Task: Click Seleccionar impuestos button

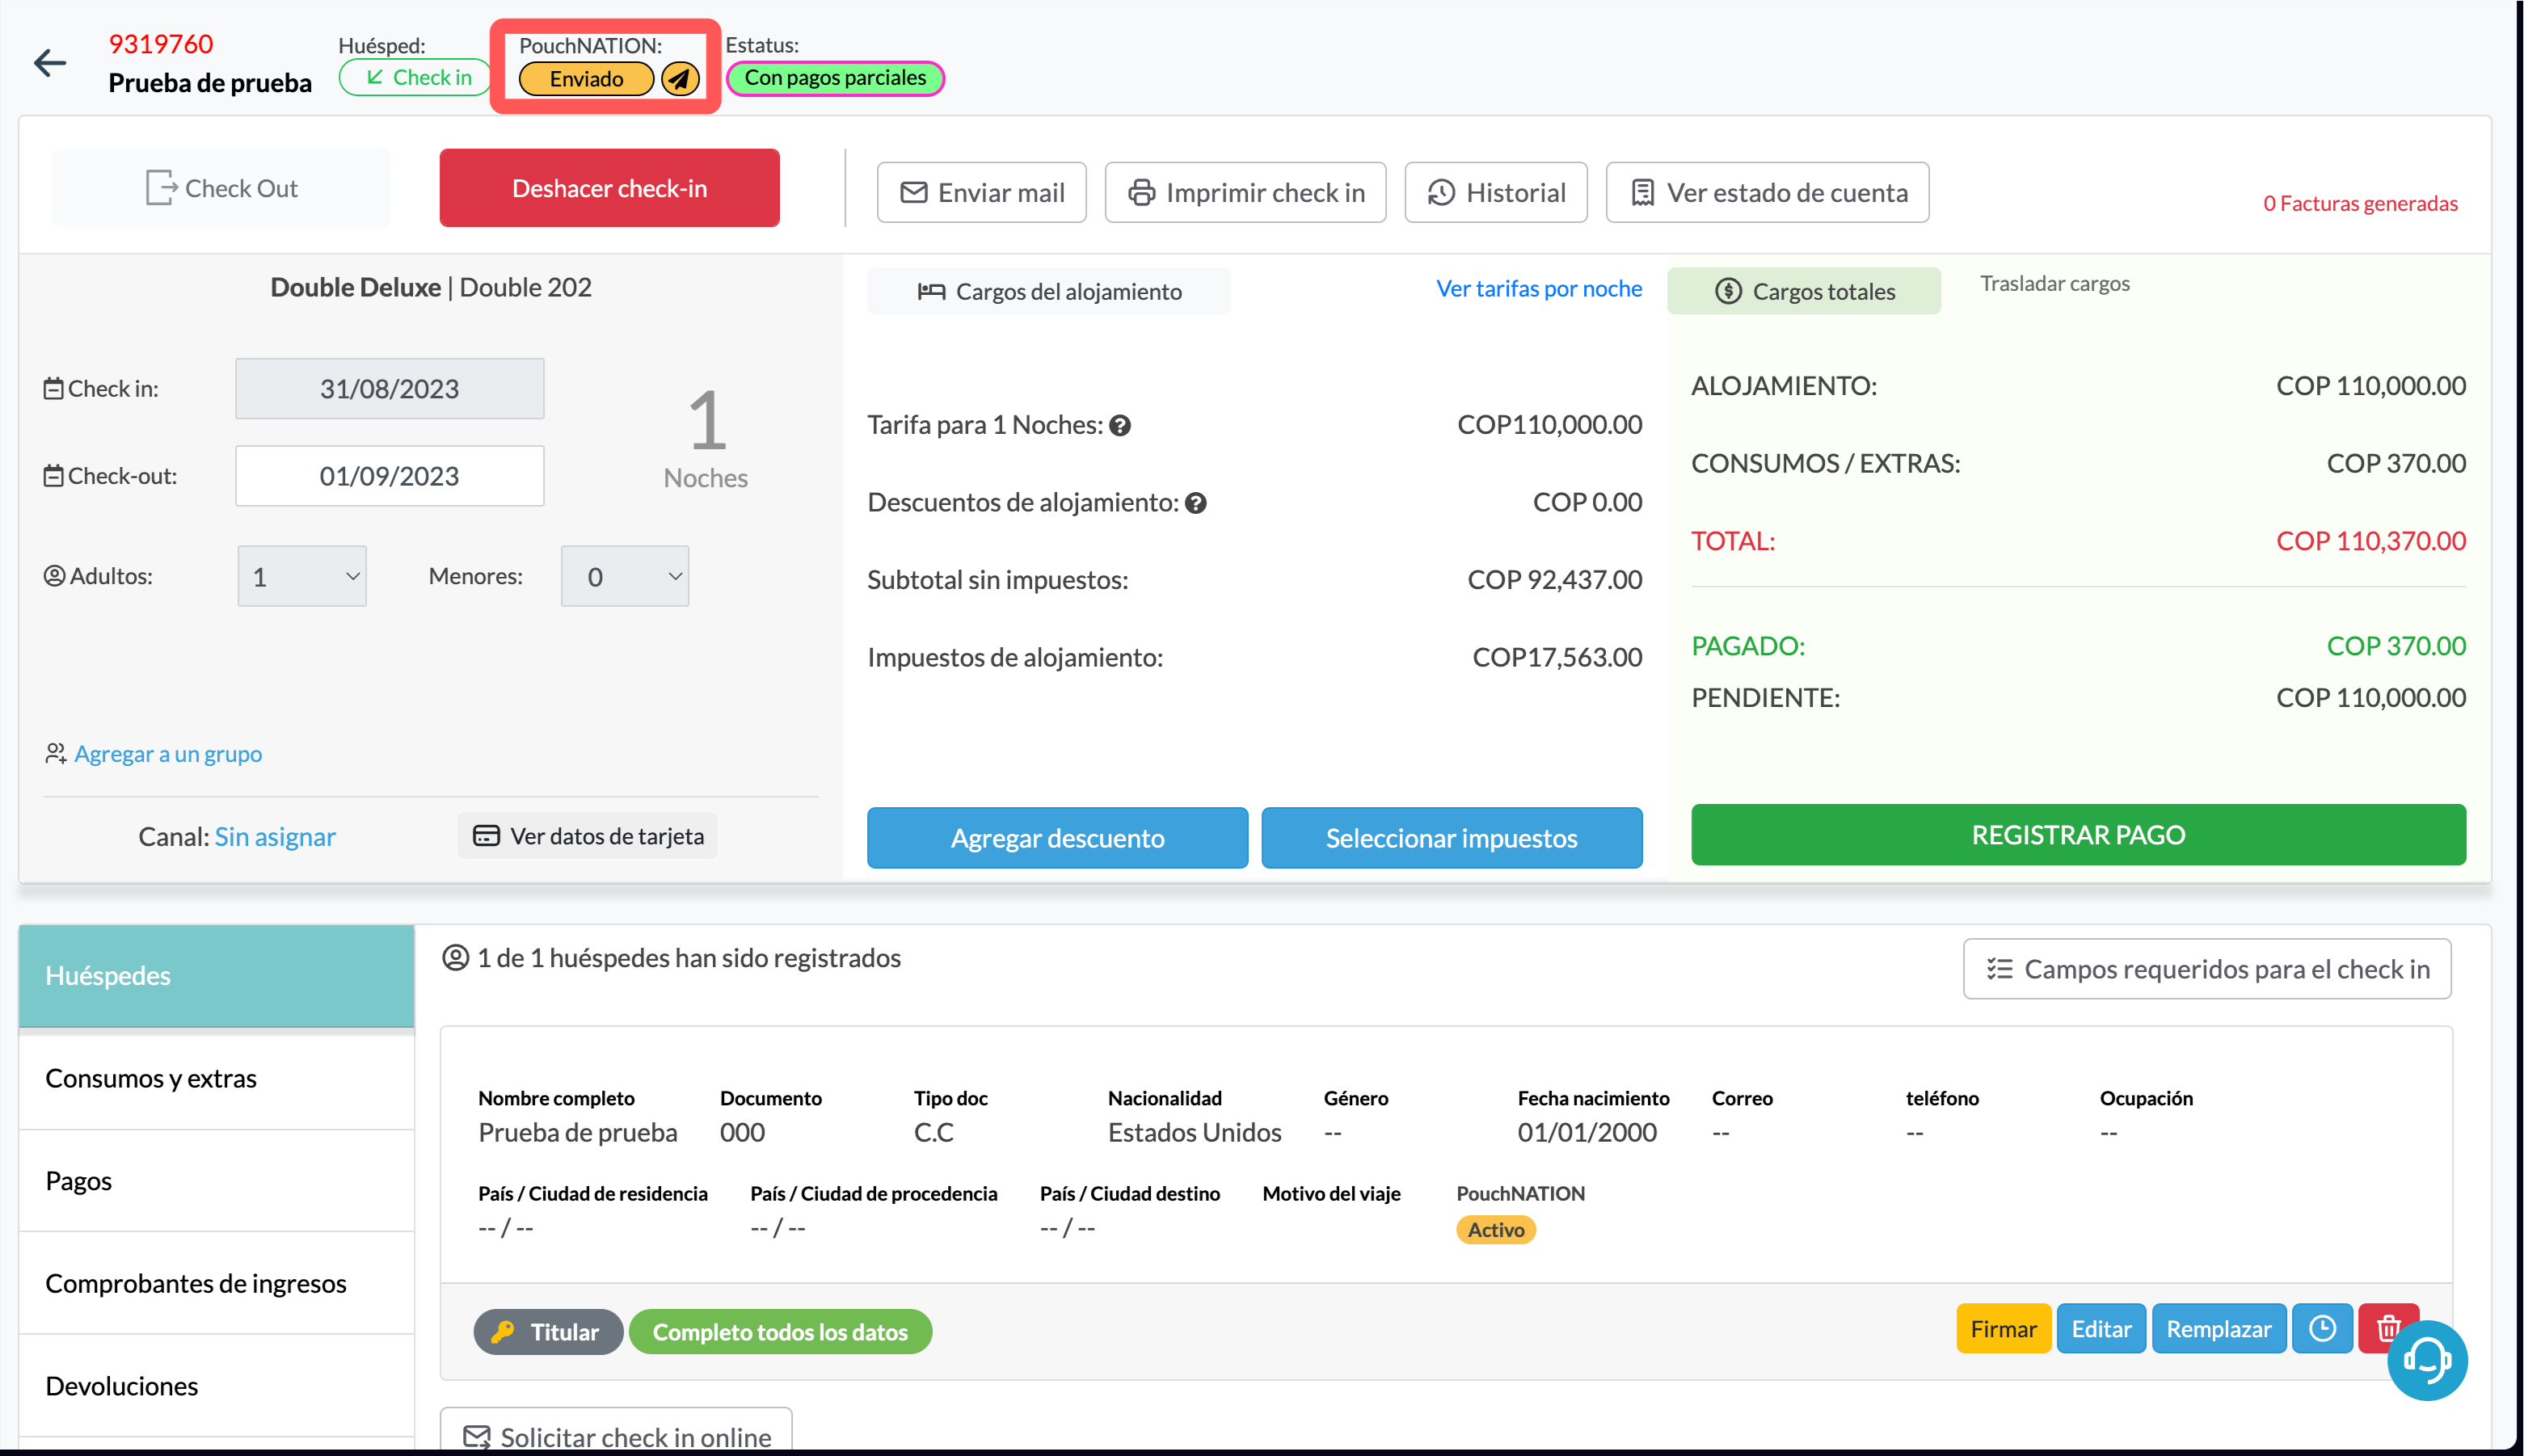Action: coord(1451,838)
